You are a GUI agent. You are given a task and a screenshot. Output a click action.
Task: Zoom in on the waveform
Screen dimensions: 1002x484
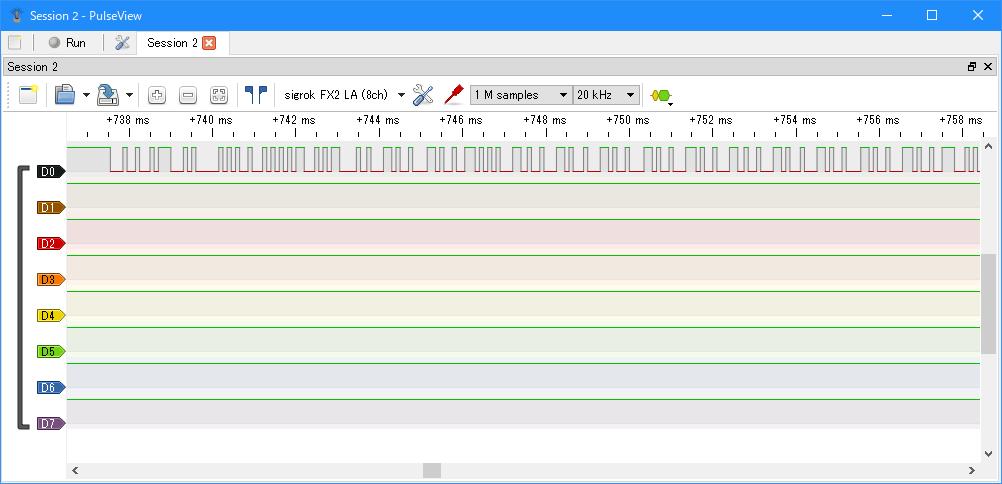[x=157, y=95]
